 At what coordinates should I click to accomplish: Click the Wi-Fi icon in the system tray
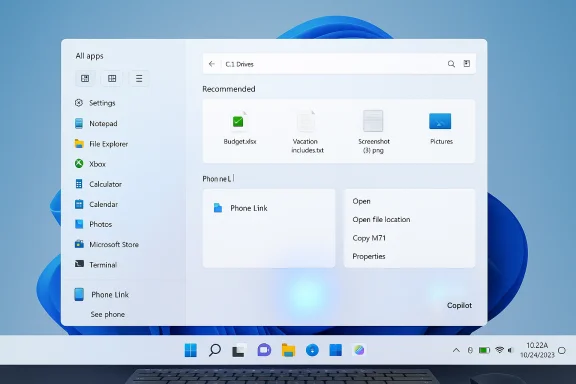499,350
